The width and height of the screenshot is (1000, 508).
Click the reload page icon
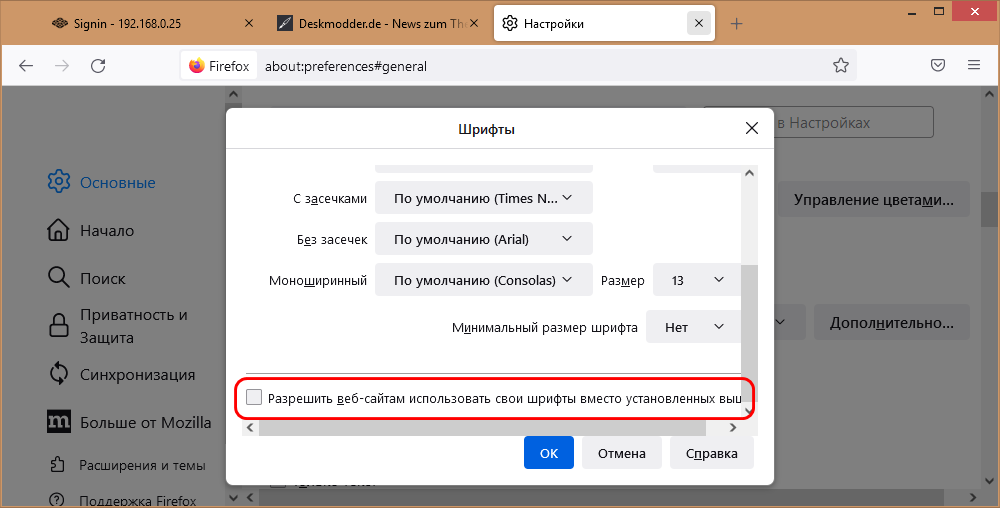pyautogui.click(x=98, y=66)
